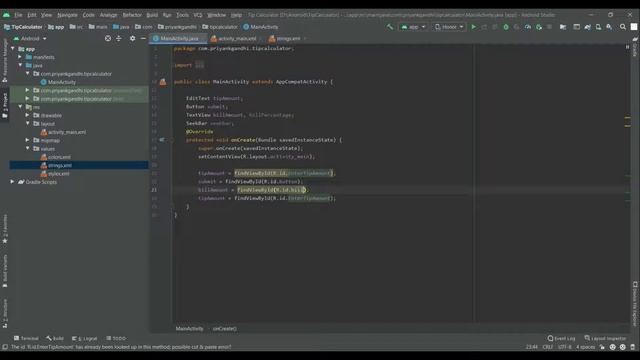Collapse the values folder

28,149
